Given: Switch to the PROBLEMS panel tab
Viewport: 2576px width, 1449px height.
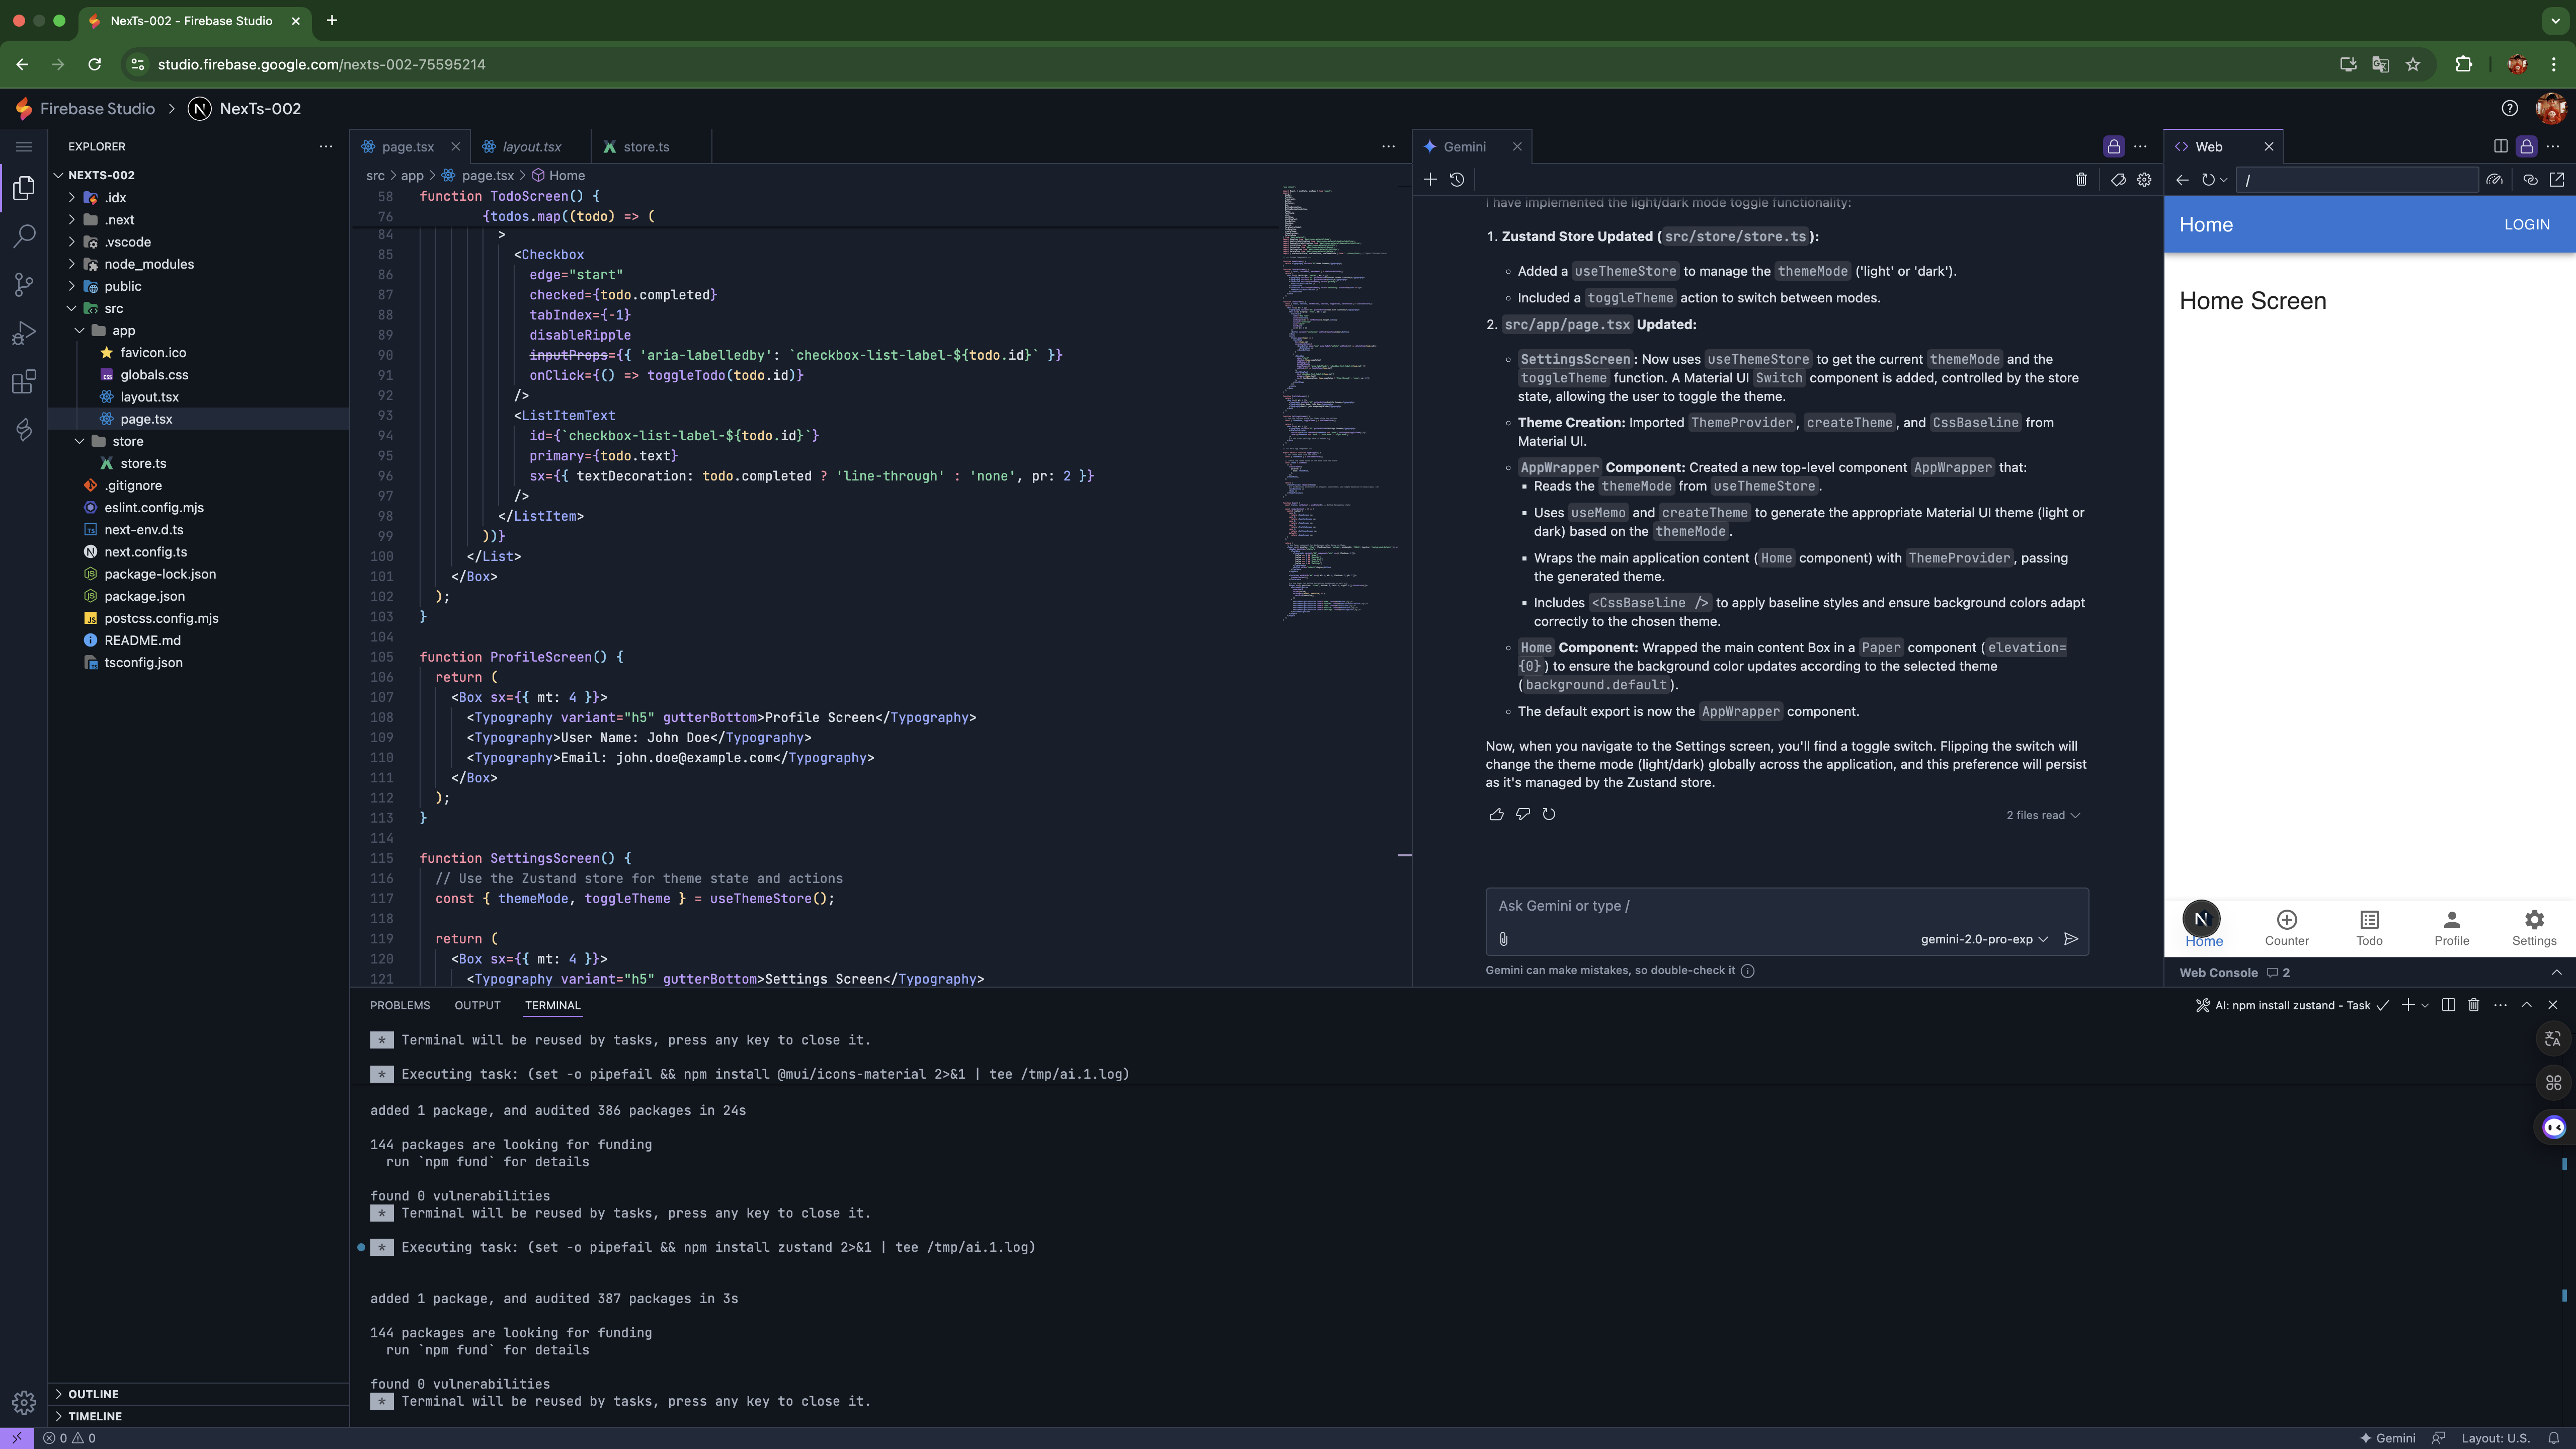Looking at the screenshot, I should coord(400,1005).
